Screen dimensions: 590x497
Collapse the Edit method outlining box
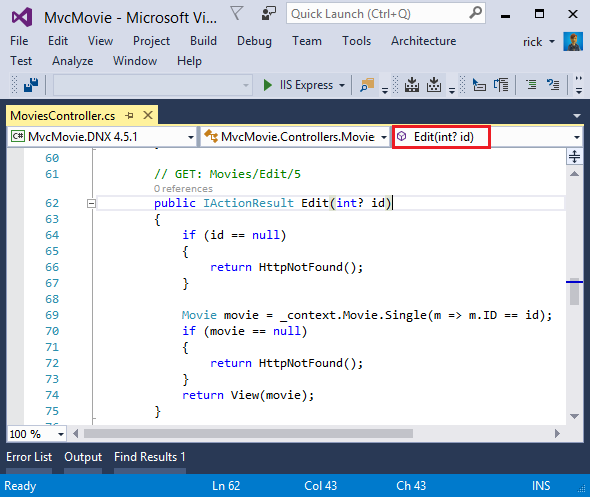pyautogui.click(x=91, y=204)
